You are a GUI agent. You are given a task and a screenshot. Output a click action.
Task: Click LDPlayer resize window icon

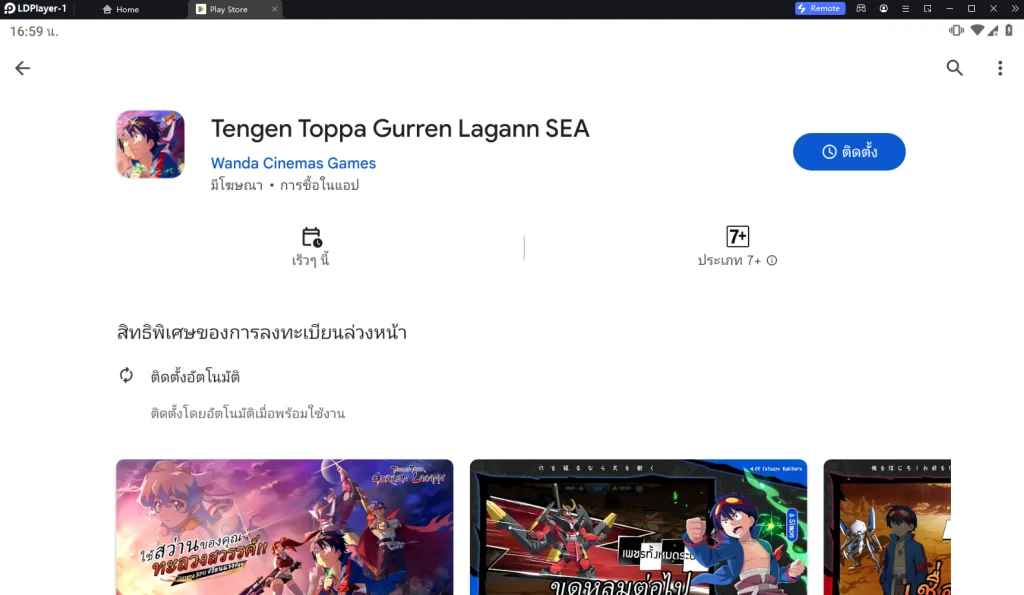click(x=927, y=8)
